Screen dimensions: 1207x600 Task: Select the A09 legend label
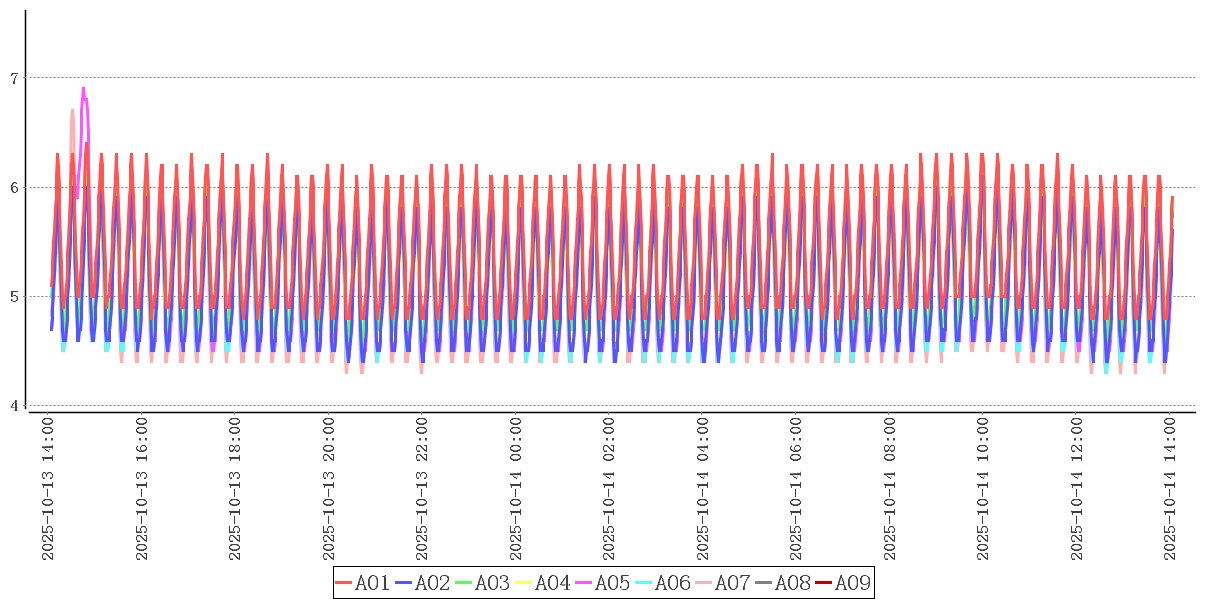pyautogui.click(x=852, y=583)
